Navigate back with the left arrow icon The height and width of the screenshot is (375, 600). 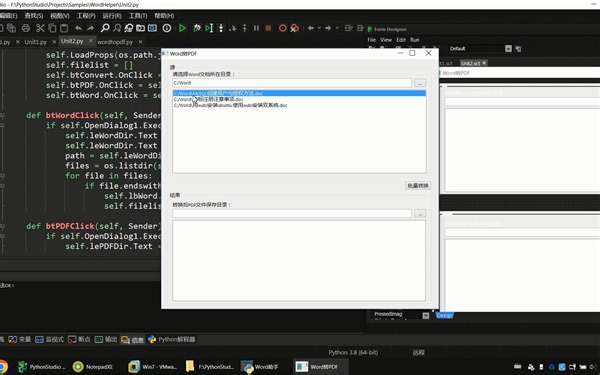[x=311, y=28]
